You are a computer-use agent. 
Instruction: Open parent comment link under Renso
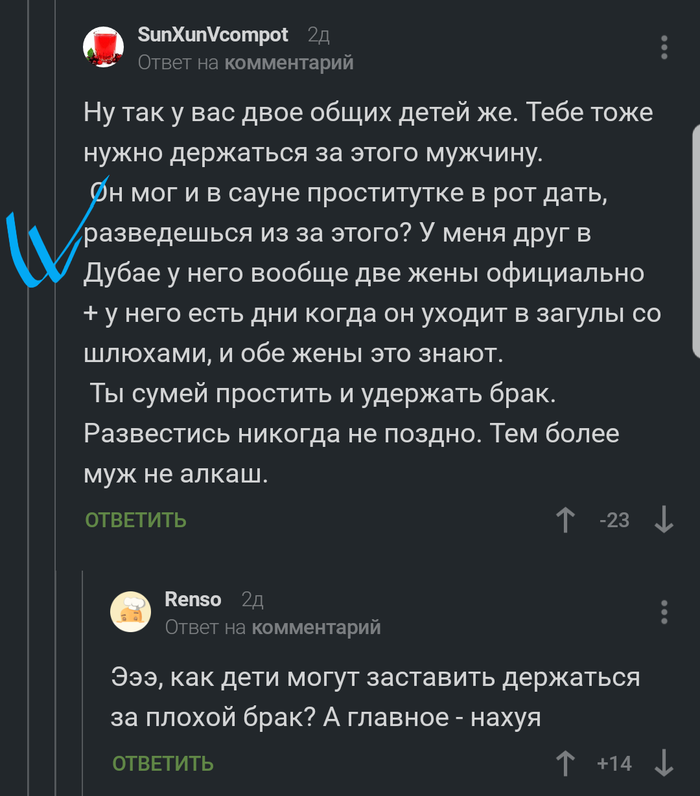[316, 628]
